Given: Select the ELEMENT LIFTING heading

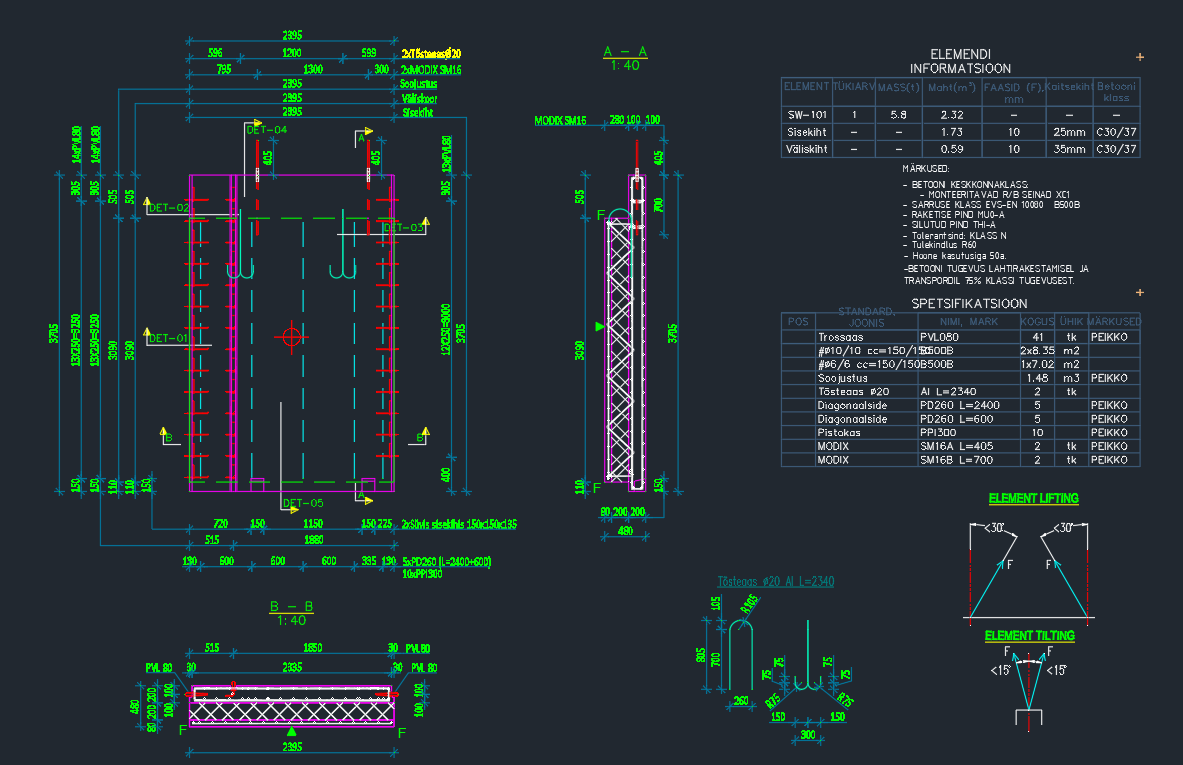Looking at the screenshot, I should pyautogui.click(x=1033, y=498).
